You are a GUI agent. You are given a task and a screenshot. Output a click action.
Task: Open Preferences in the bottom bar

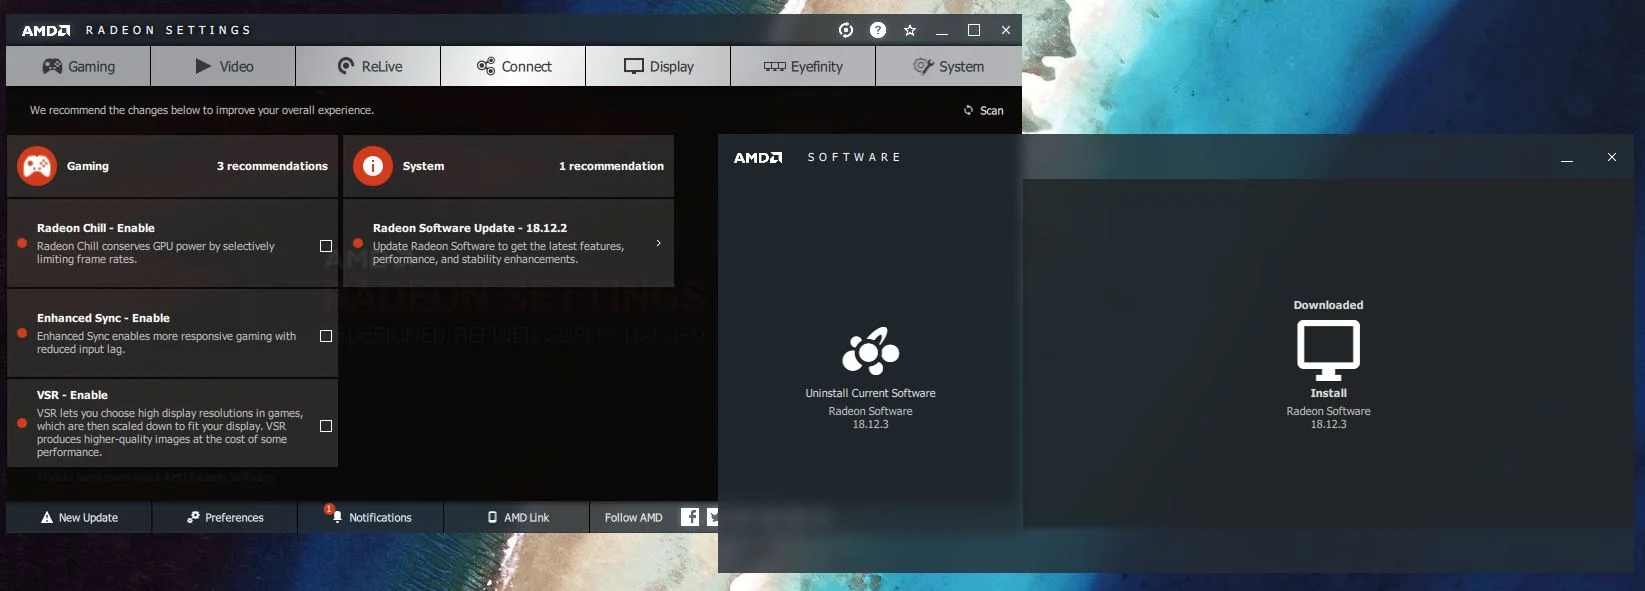(x=225, y=517)
